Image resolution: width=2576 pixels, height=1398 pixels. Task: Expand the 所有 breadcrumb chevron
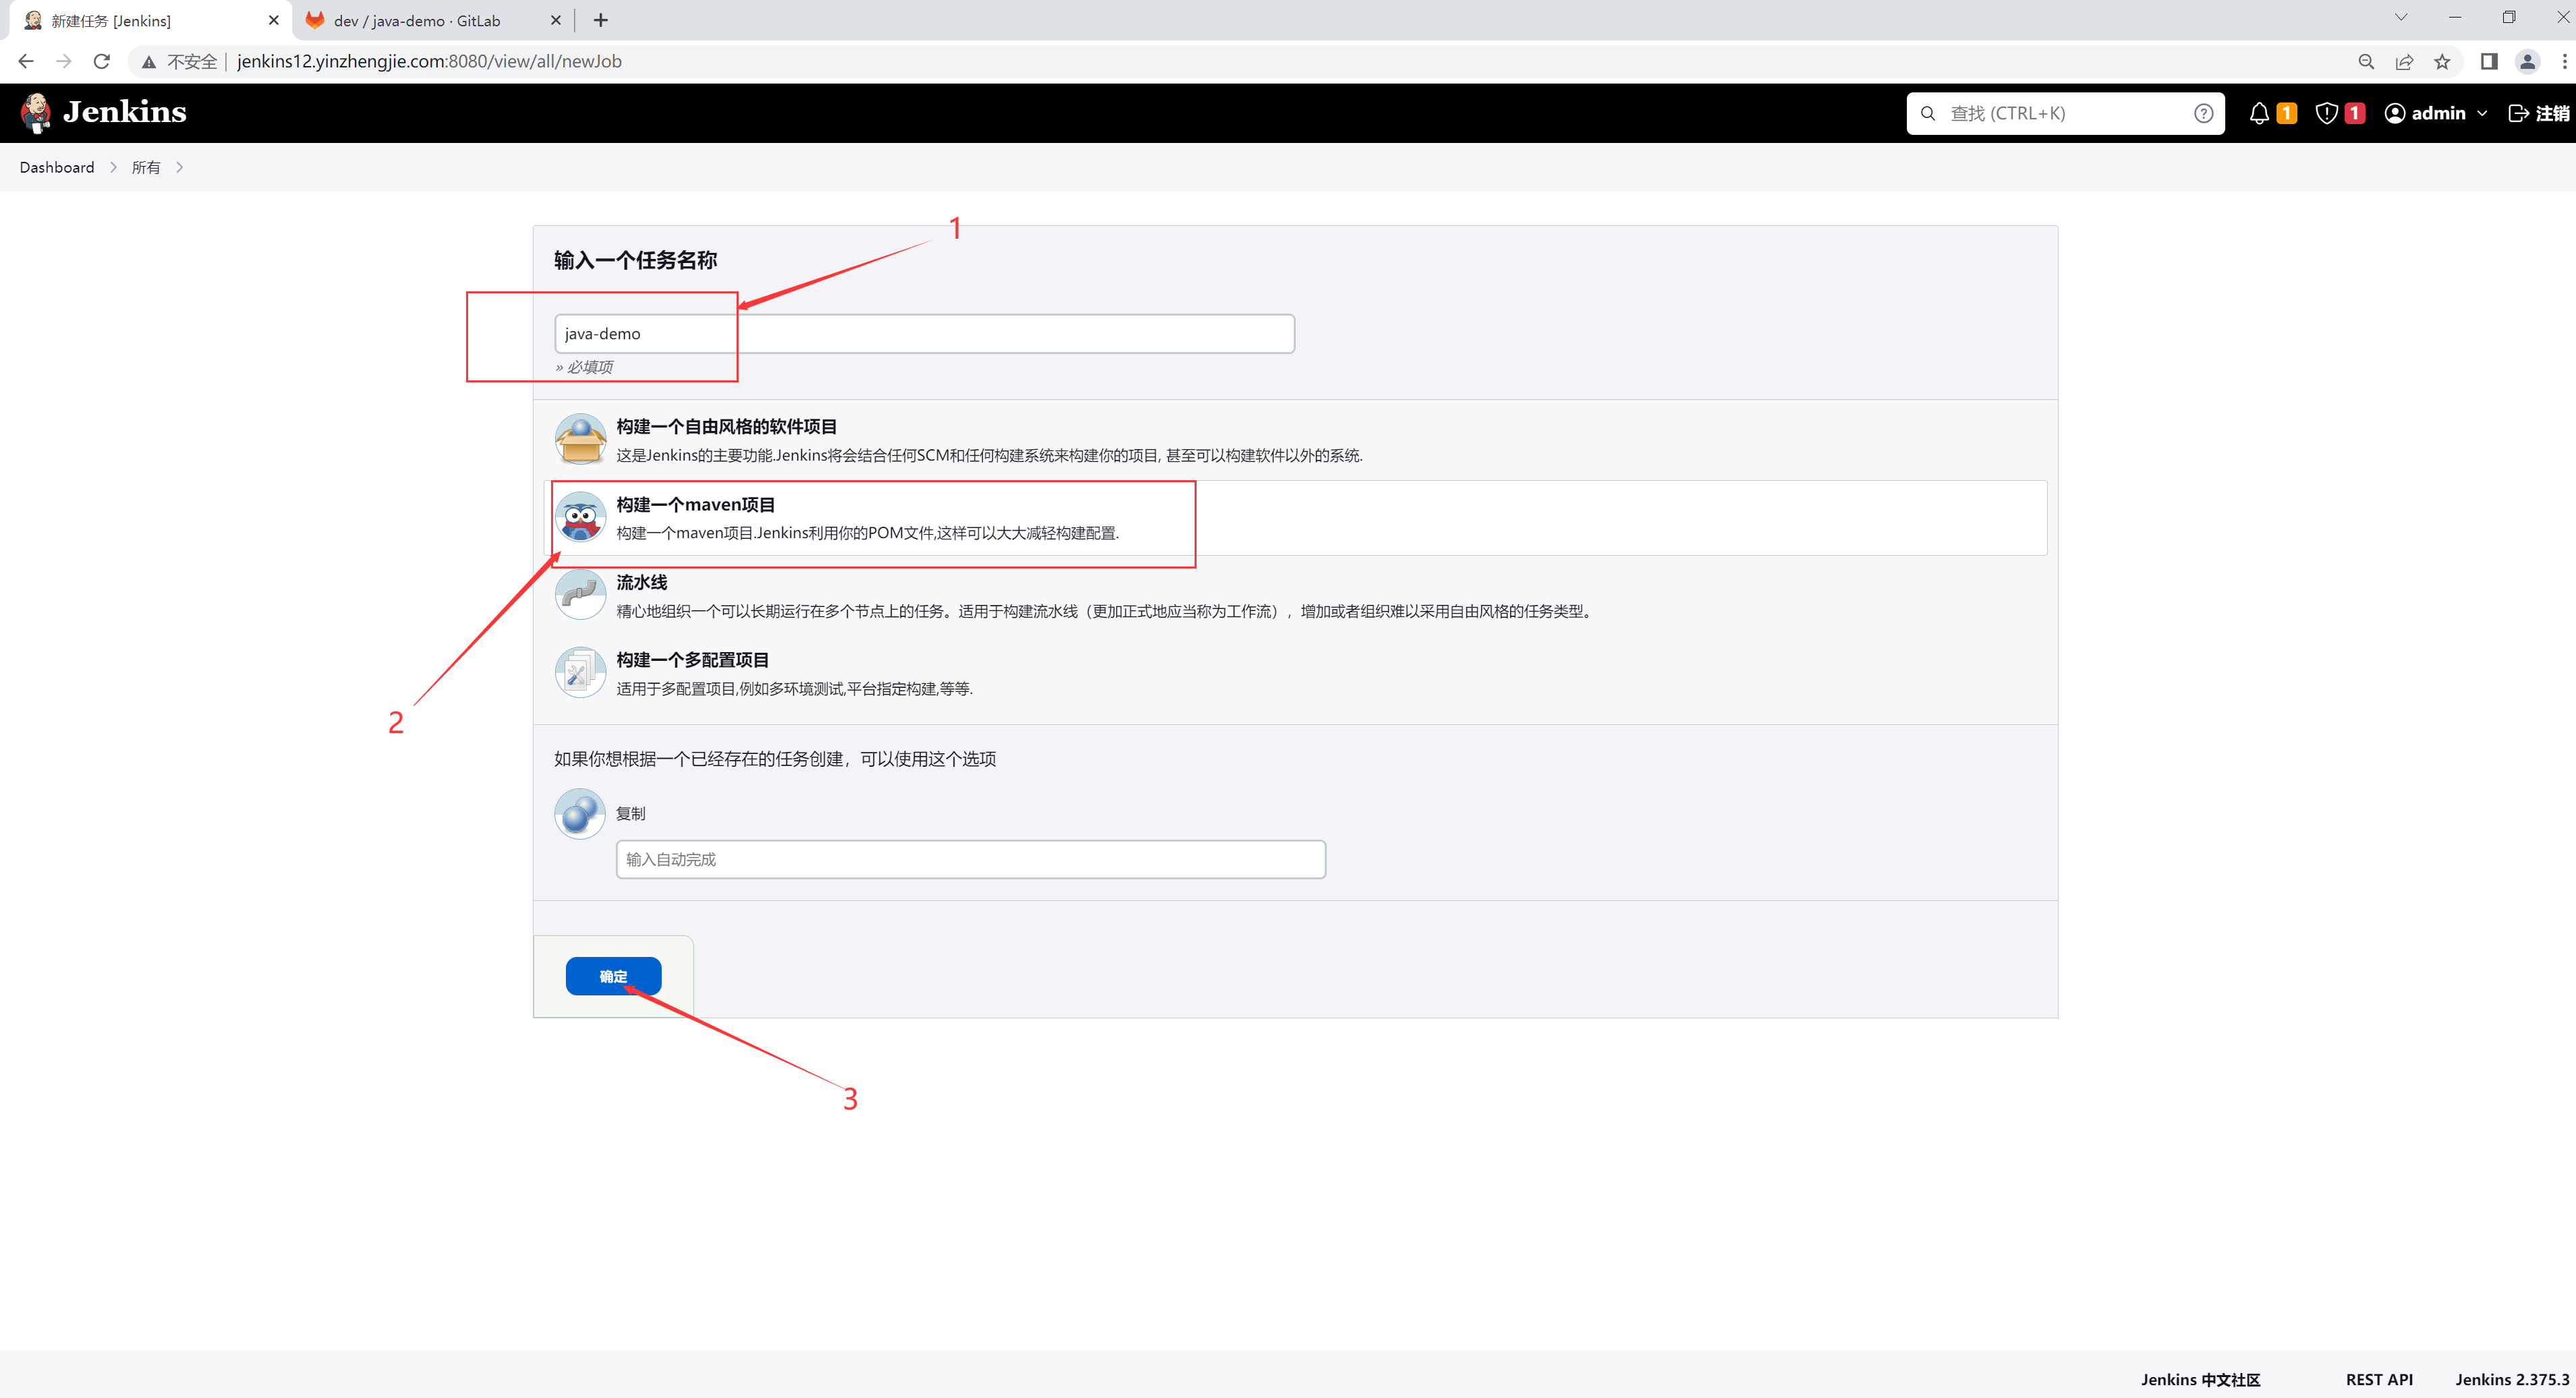179,168
